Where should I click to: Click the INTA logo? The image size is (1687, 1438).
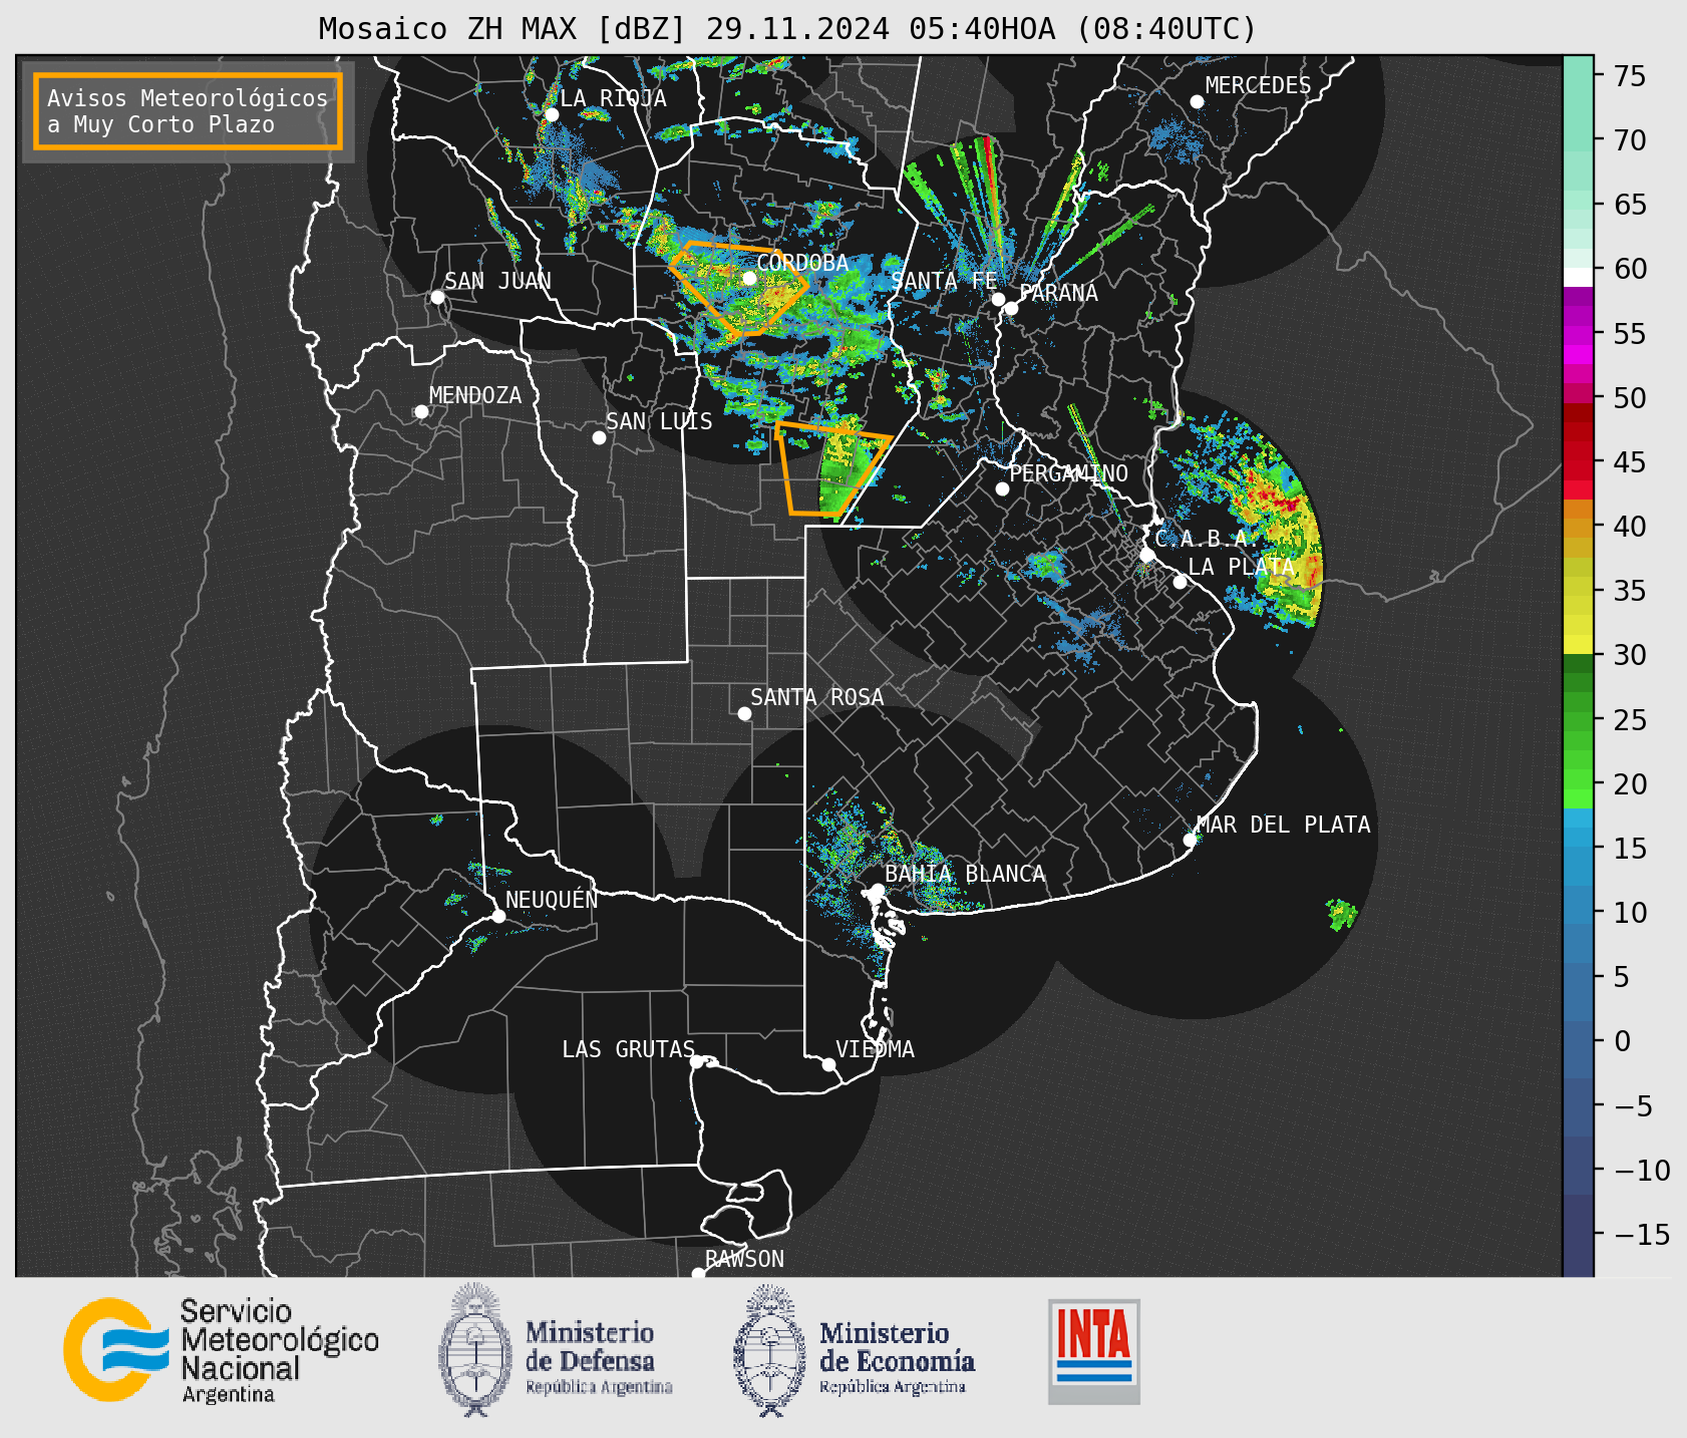pyautogui.click(x=1094, y=1351)
